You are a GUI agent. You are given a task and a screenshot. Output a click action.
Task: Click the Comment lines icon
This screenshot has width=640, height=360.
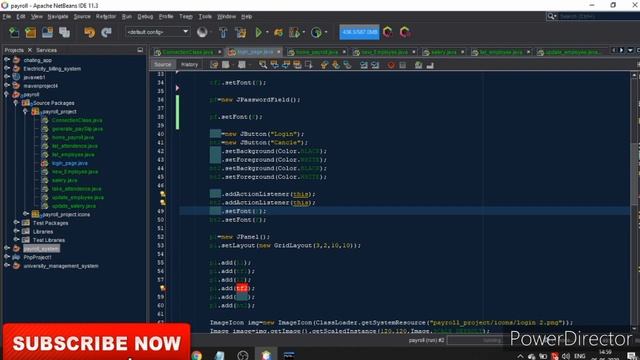click(418, 65)
